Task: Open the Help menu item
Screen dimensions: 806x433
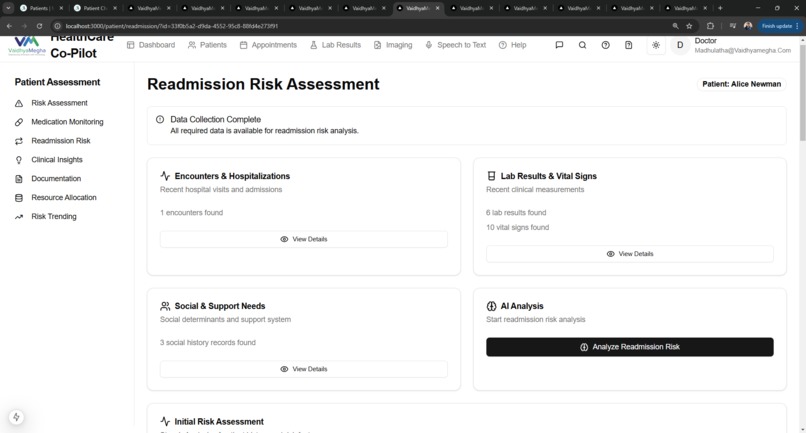Action: pos(512,45)
